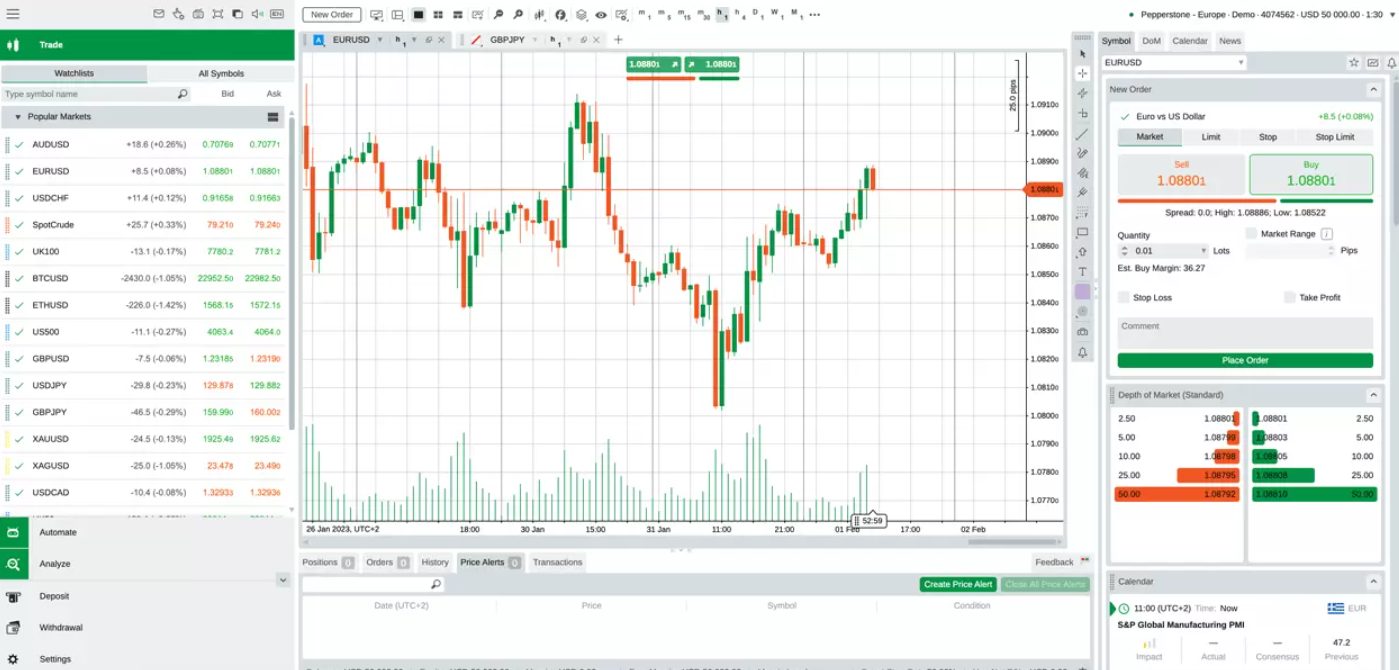The height and width of the screenshot is (670, 1399).
Task: Open the hamburger main menu
Action: 13,14
